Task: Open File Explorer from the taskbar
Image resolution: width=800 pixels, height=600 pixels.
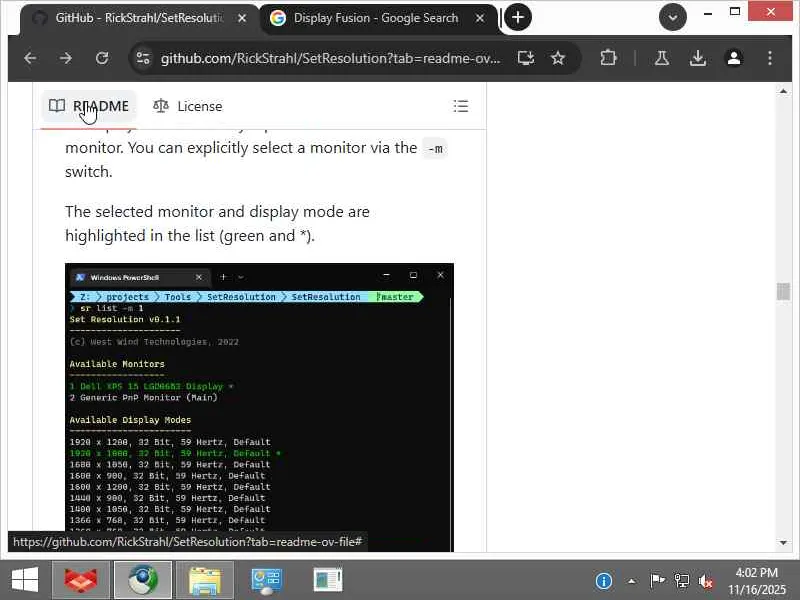Action: pos(205,580)
